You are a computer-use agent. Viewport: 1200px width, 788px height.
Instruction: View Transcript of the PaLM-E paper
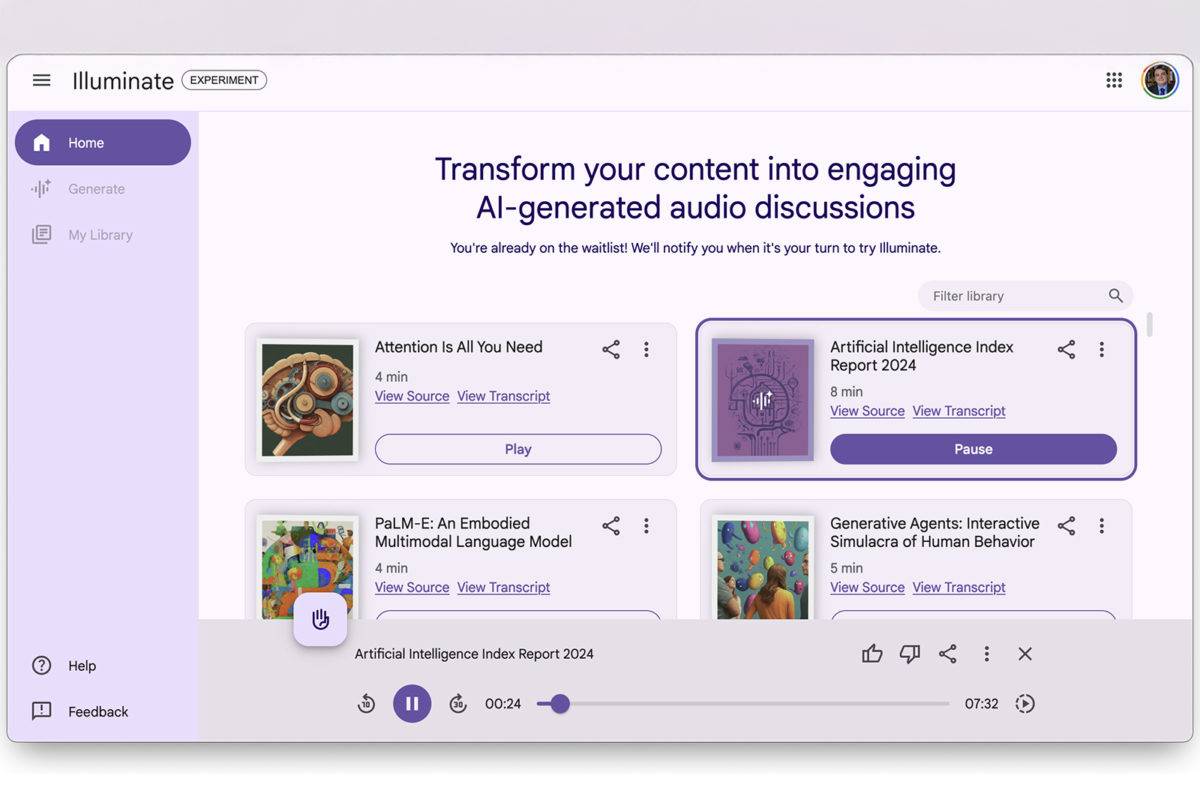[x=503, y=587]
